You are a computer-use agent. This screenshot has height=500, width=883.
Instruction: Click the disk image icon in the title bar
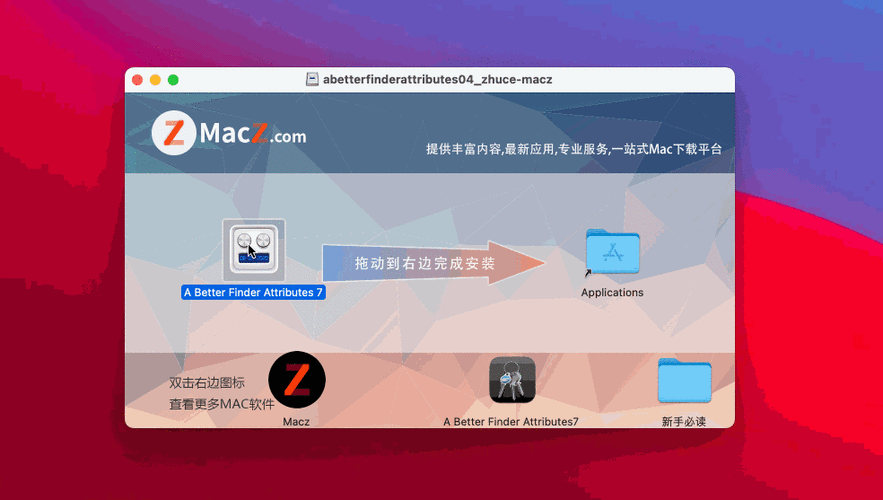pyautogui.click(x=312, y=79)
